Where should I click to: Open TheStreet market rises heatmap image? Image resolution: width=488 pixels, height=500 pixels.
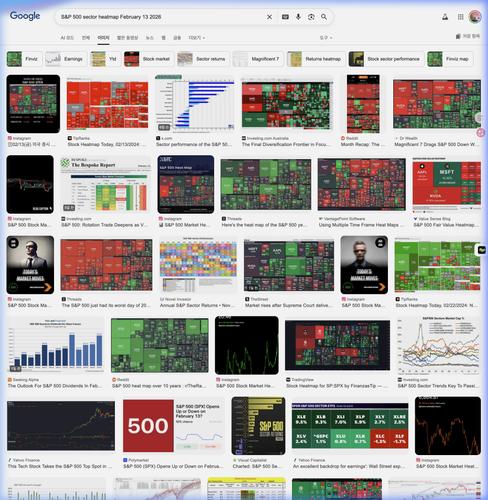coord(289,265)
